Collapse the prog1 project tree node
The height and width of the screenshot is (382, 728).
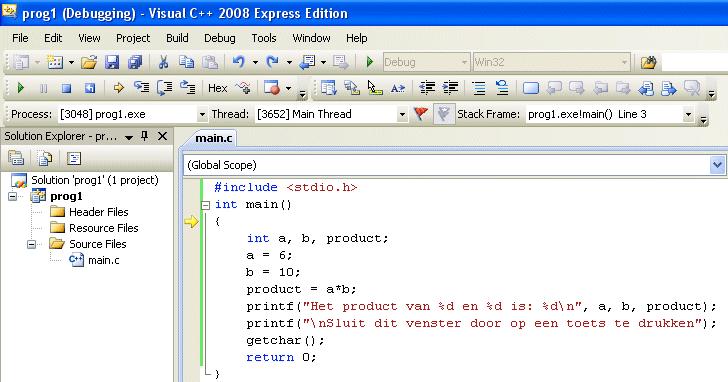(x=13, y=196)
